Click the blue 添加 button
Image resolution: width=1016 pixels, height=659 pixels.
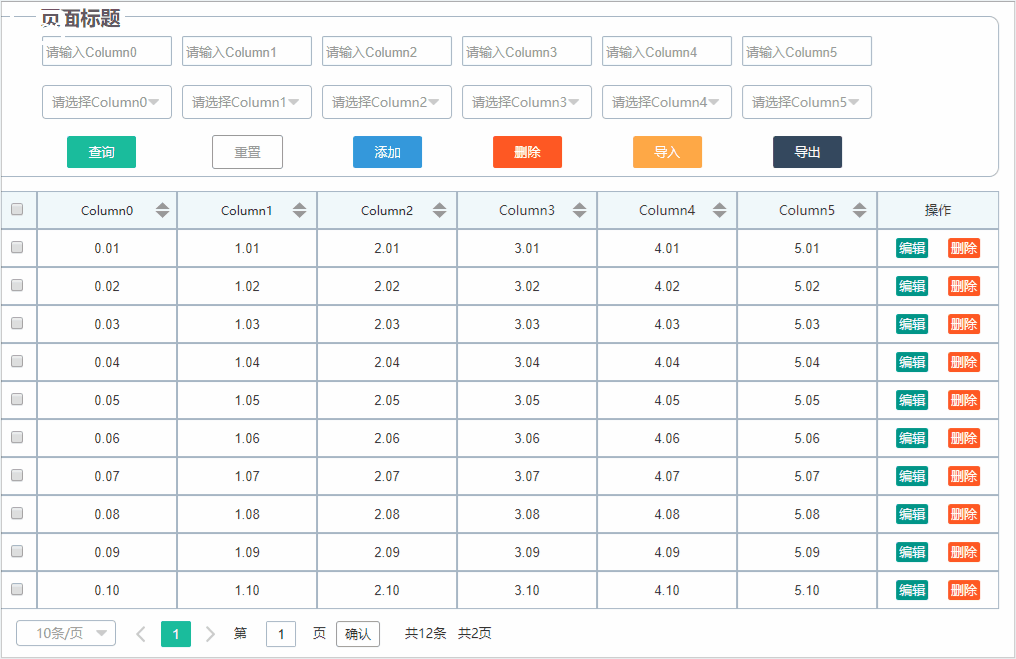[387, 152]
